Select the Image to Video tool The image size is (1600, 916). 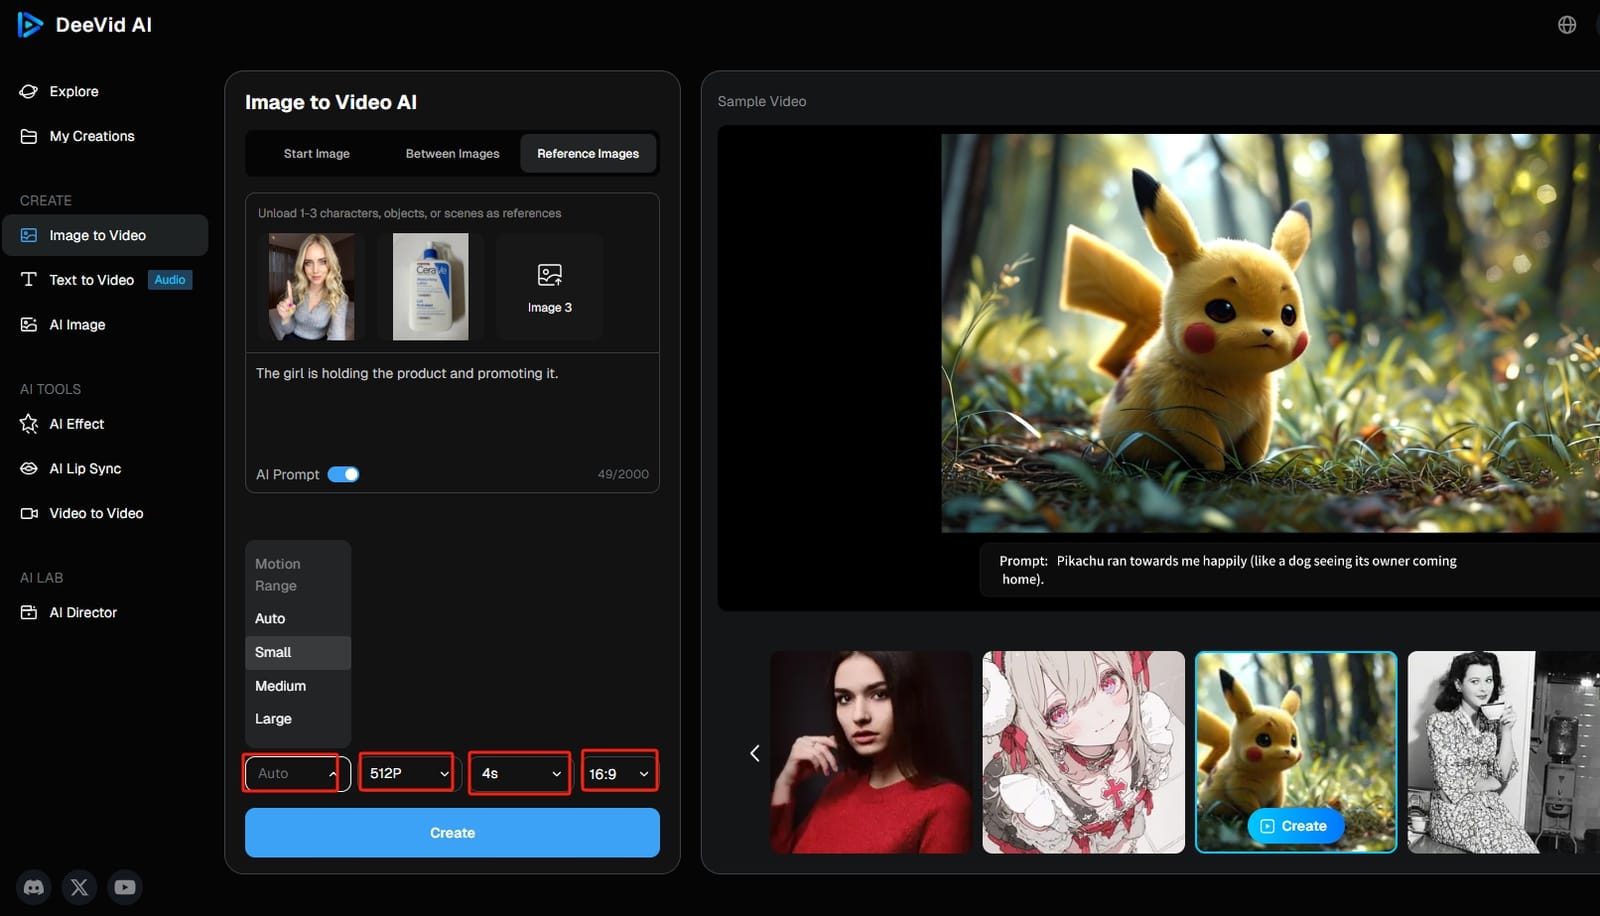pyautogui.click(x=102, y=235)
